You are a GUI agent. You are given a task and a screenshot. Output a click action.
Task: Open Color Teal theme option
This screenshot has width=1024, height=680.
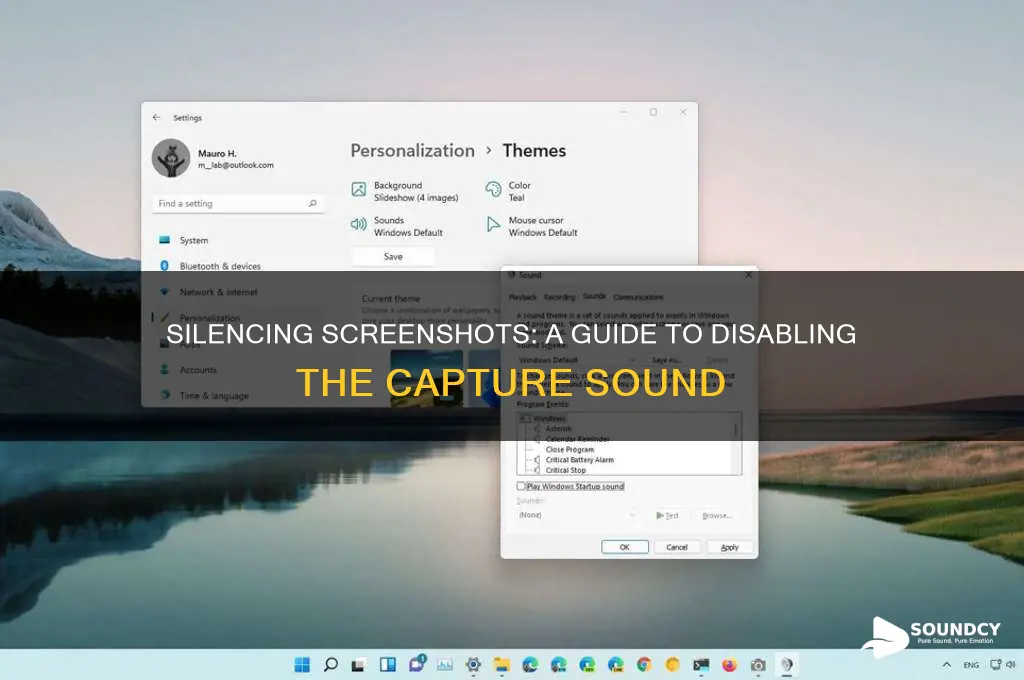click(509, 191)
